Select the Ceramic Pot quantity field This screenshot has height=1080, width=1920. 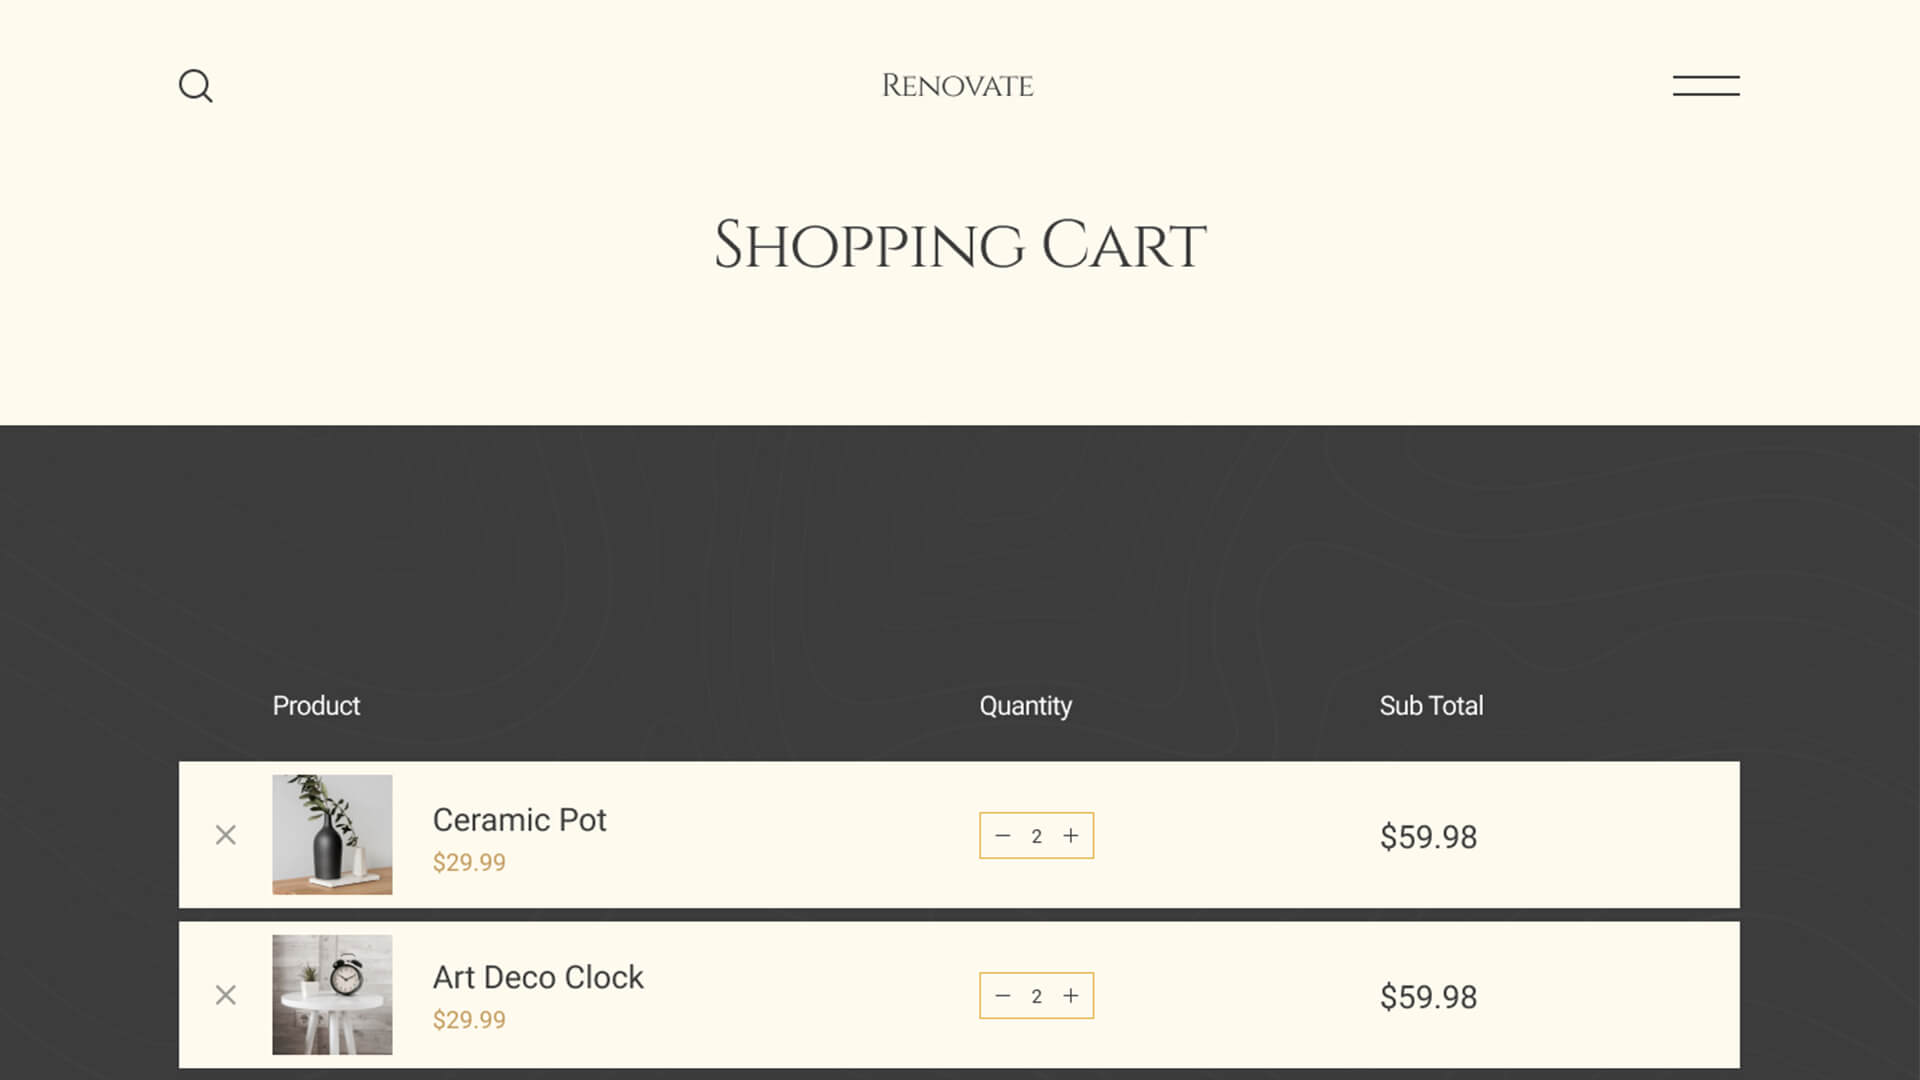[x=1037, y=836]
